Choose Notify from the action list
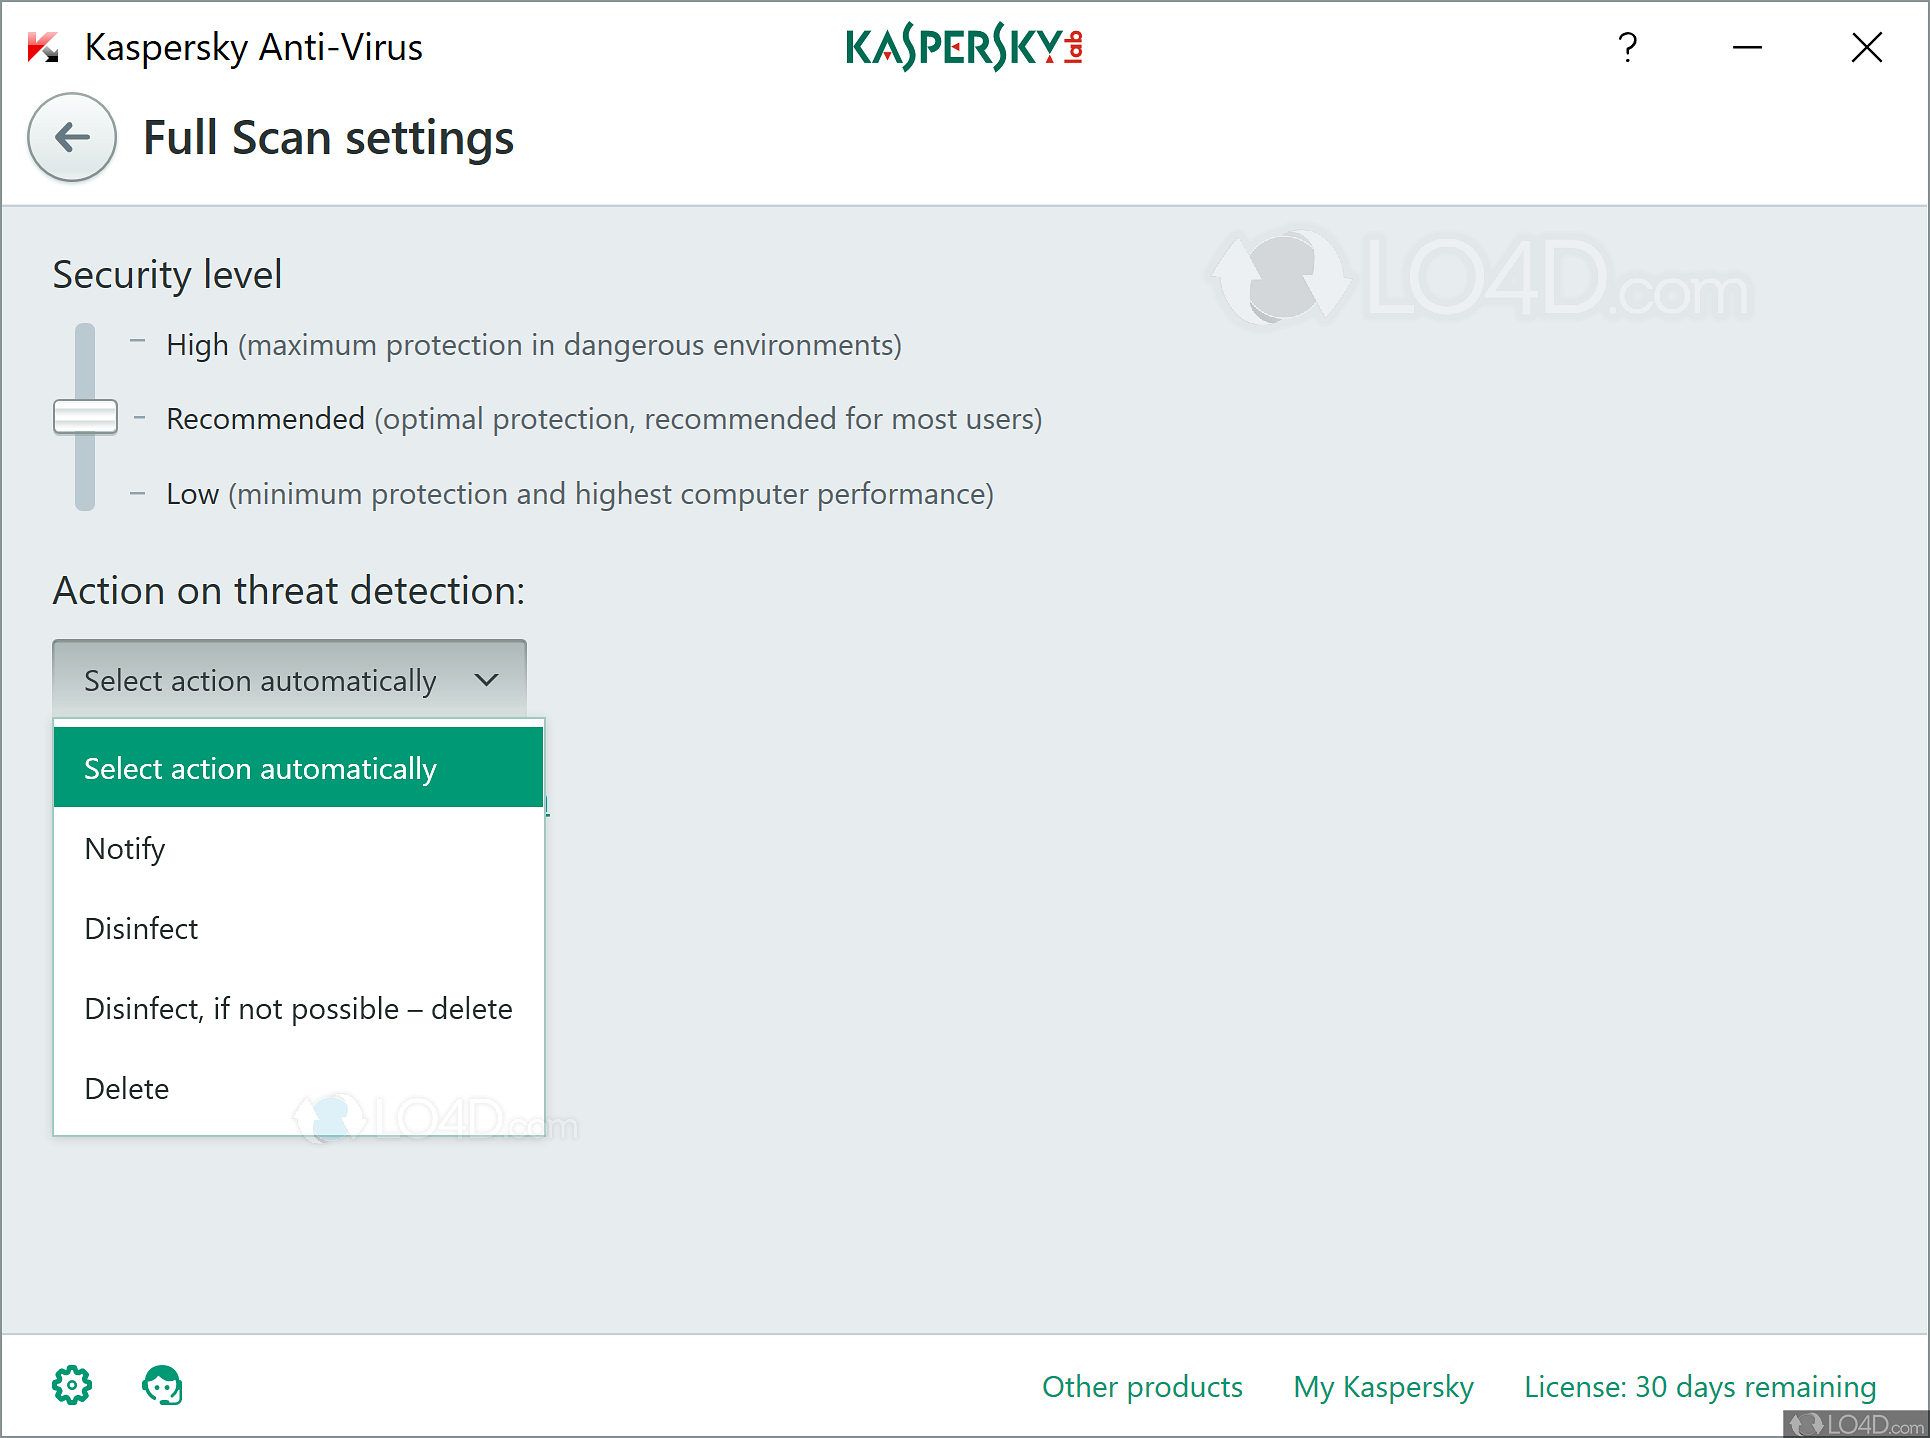Image resolution: width=1930 pixels, height=1438 pixels. click(298, 848)
